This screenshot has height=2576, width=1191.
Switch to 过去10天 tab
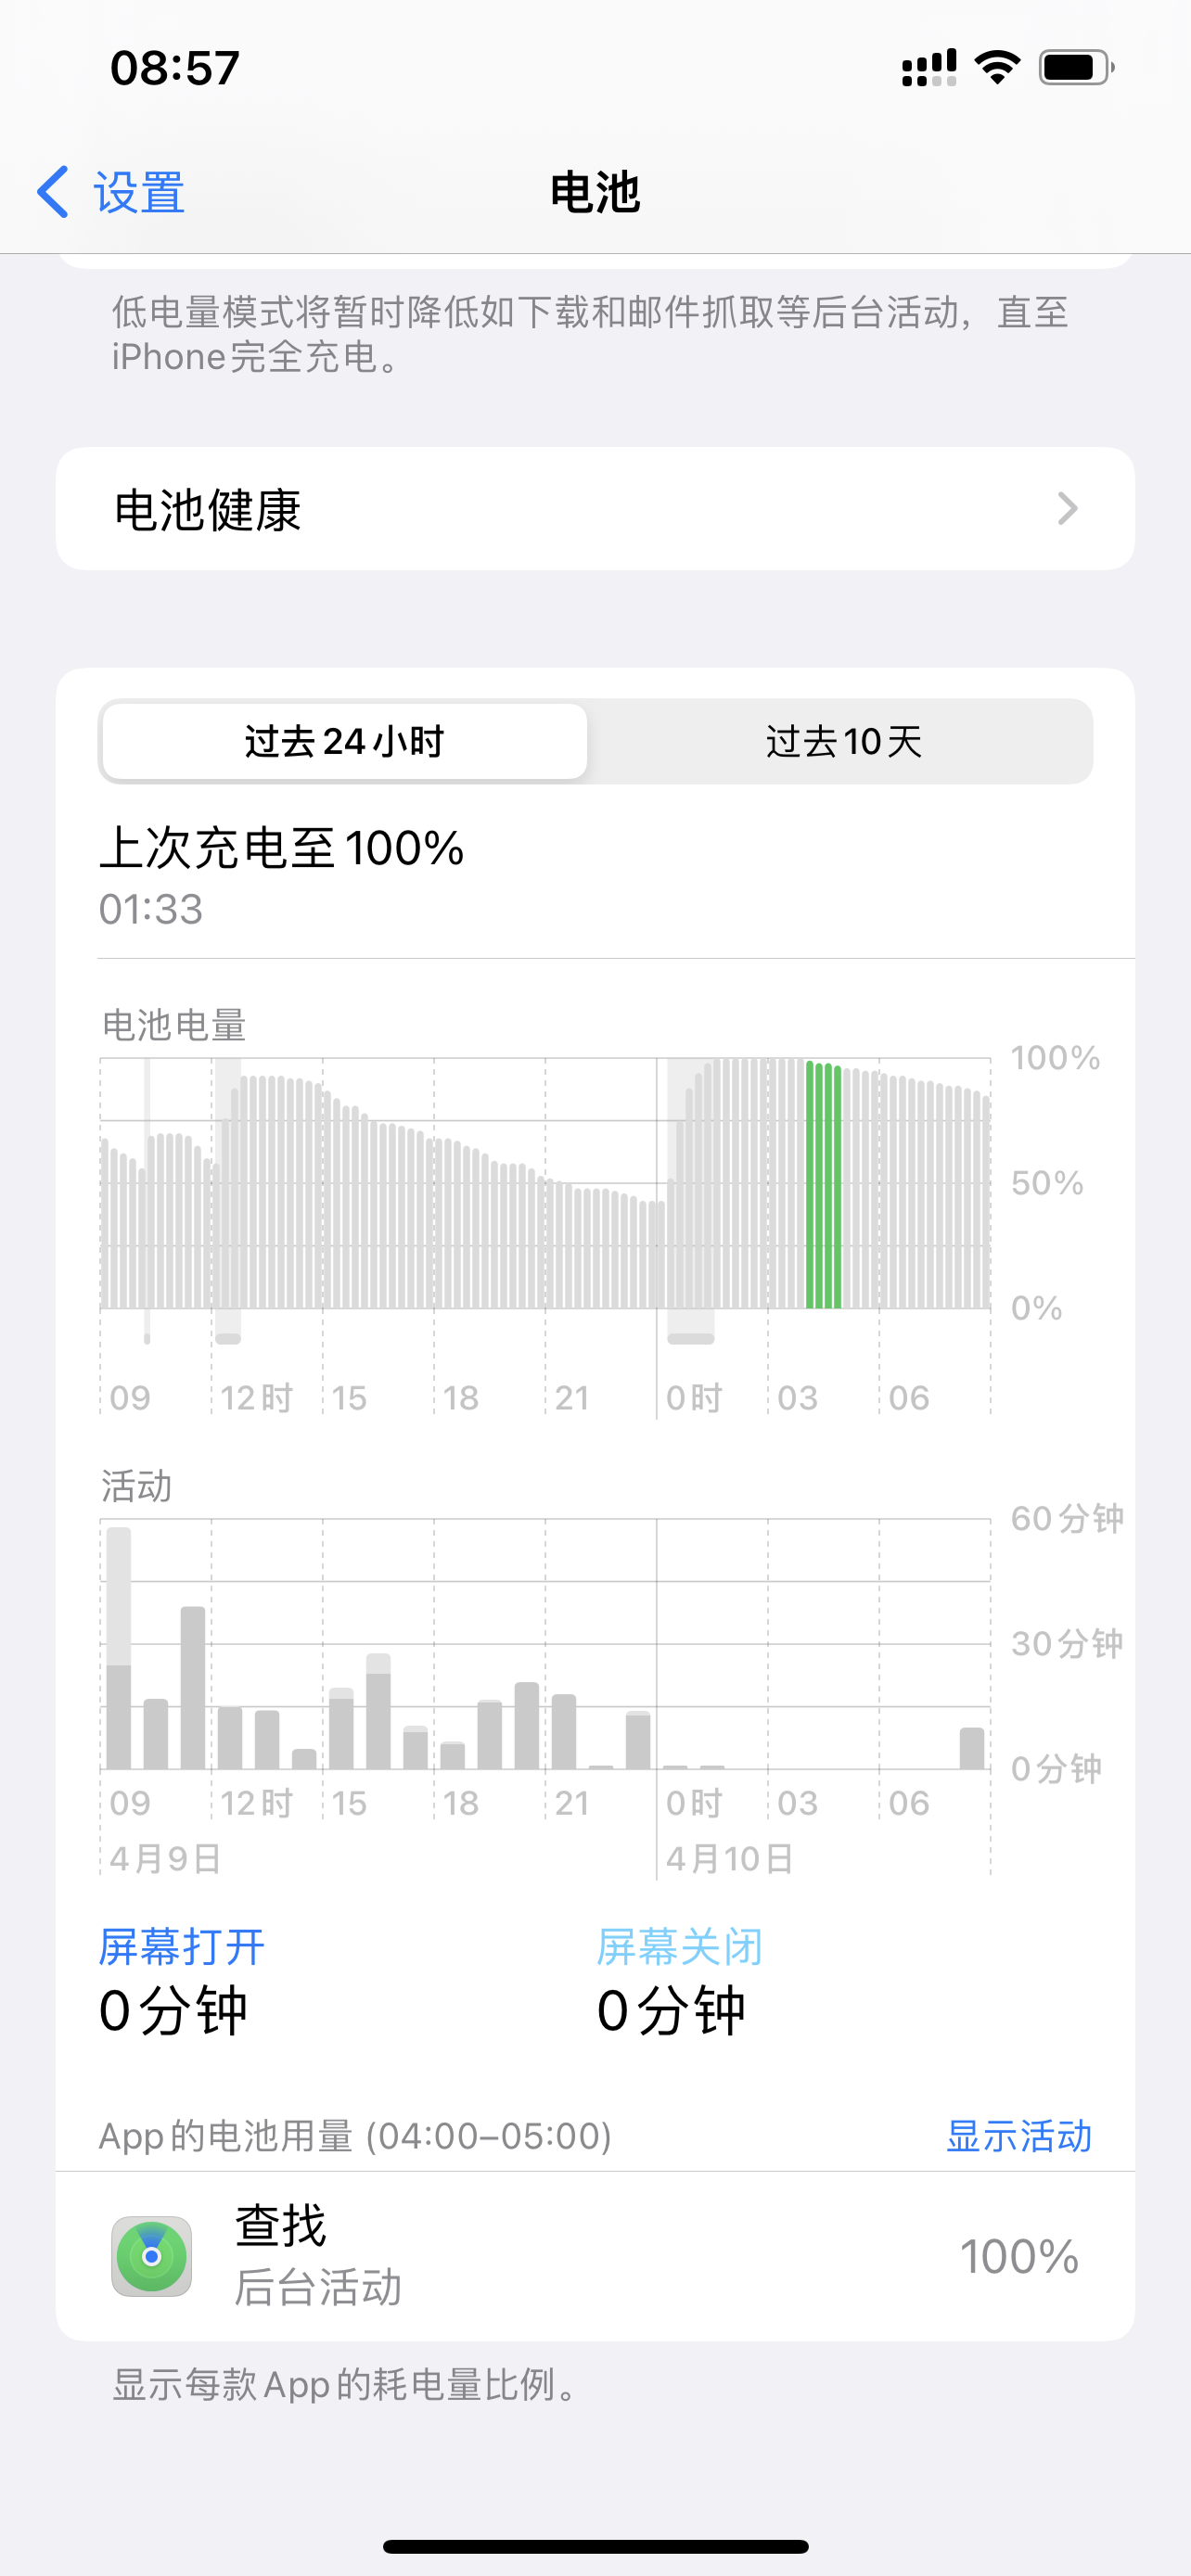tap(843, 741)
